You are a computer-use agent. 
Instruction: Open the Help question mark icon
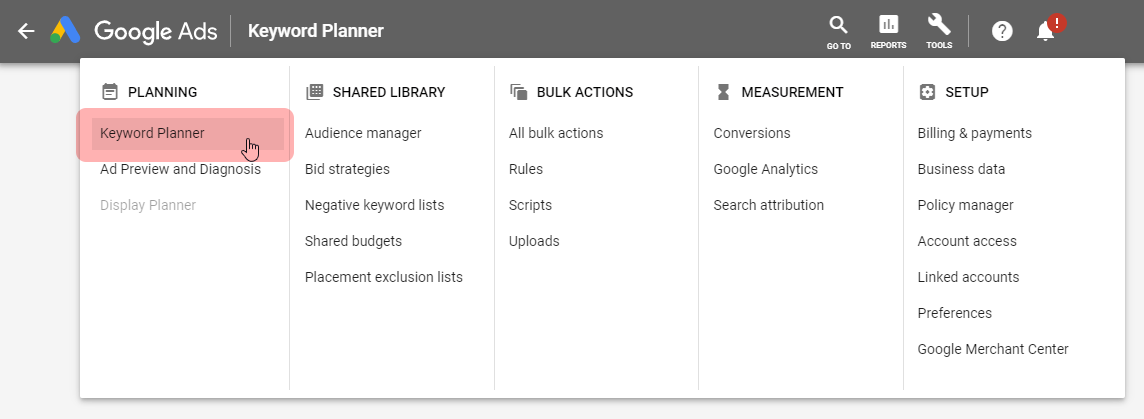pos(1002,31)
